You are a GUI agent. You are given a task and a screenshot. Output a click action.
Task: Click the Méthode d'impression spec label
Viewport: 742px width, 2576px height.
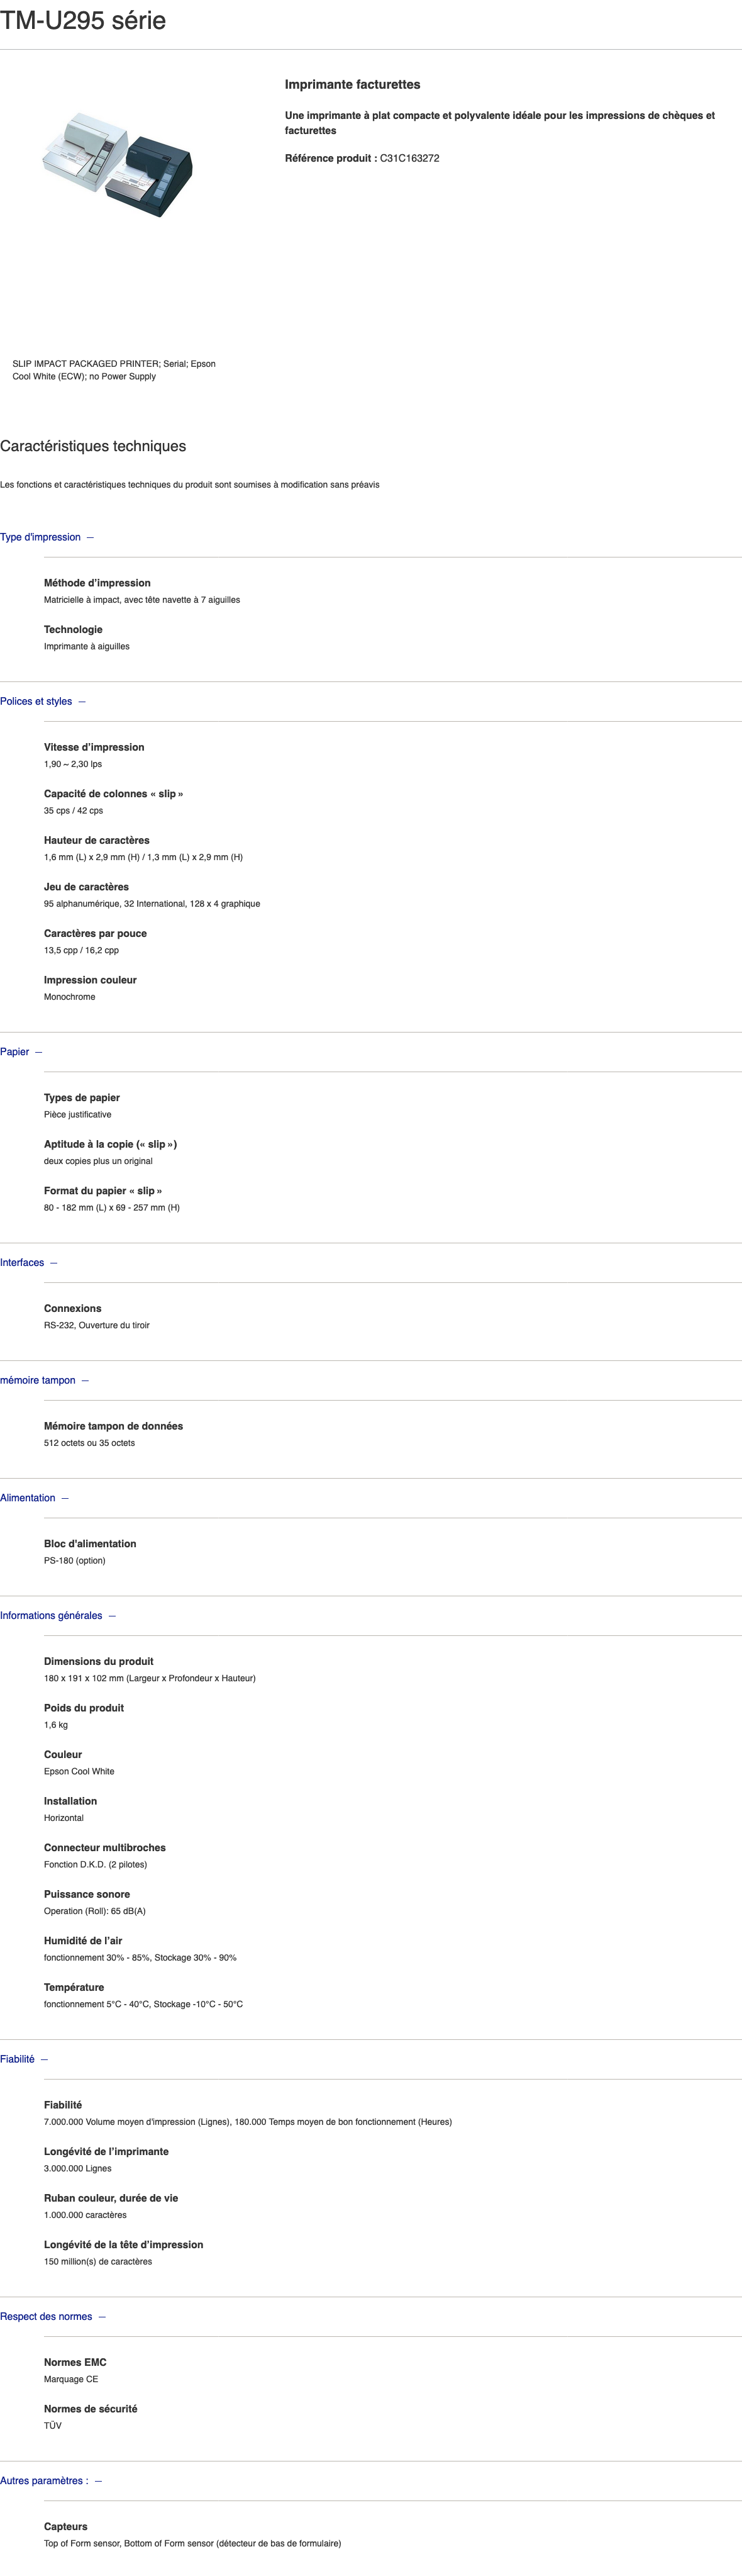coord(97,583)
